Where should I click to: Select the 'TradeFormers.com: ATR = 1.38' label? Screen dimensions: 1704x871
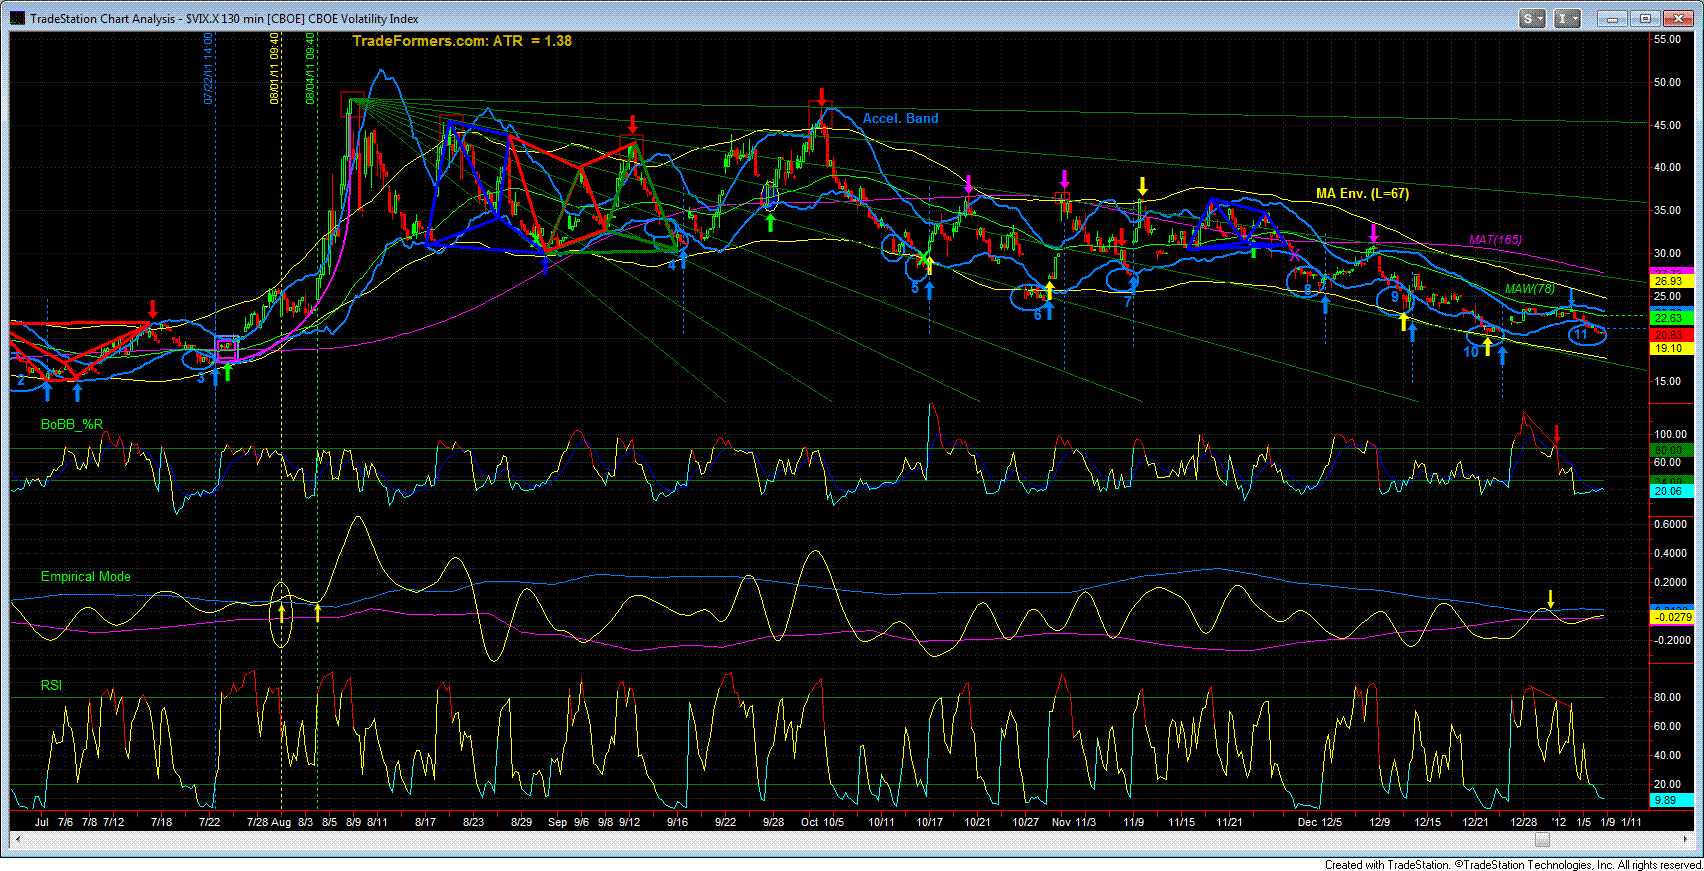pyautogui.click(x=462, y=41)
